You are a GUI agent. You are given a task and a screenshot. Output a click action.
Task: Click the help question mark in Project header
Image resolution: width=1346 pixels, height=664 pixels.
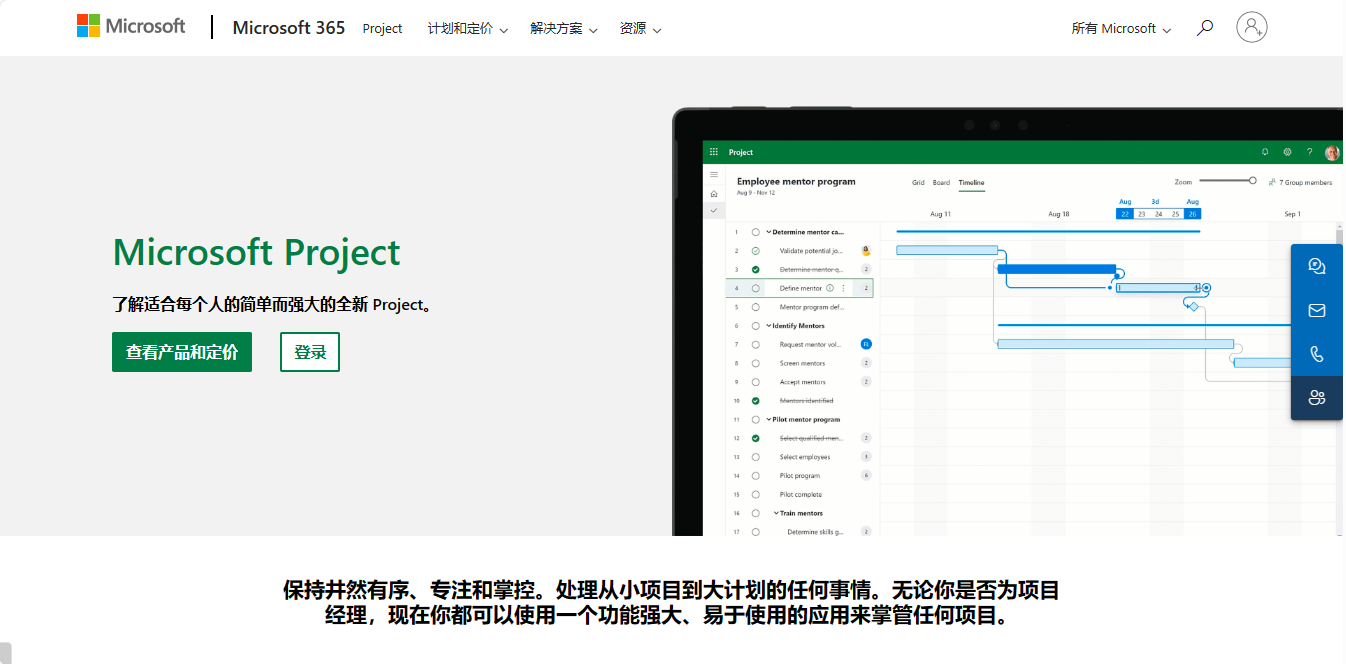tap(1310, 152)
